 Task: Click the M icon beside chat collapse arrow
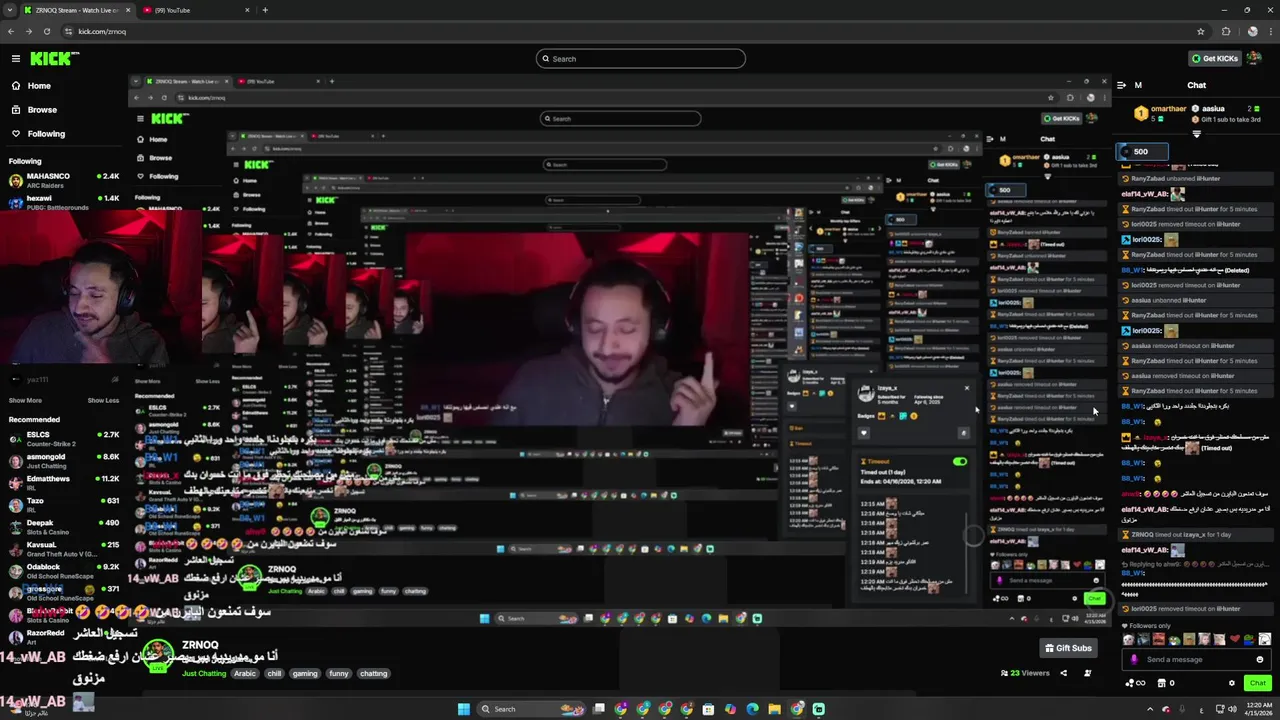click(1138, 85)
